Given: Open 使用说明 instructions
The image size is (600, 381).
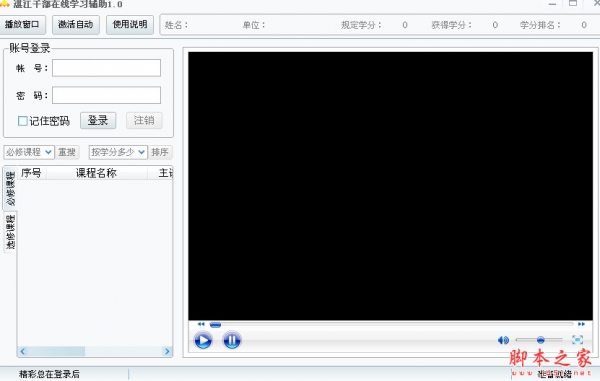Looking at the screenshot, I should click(x=130, y=24).
